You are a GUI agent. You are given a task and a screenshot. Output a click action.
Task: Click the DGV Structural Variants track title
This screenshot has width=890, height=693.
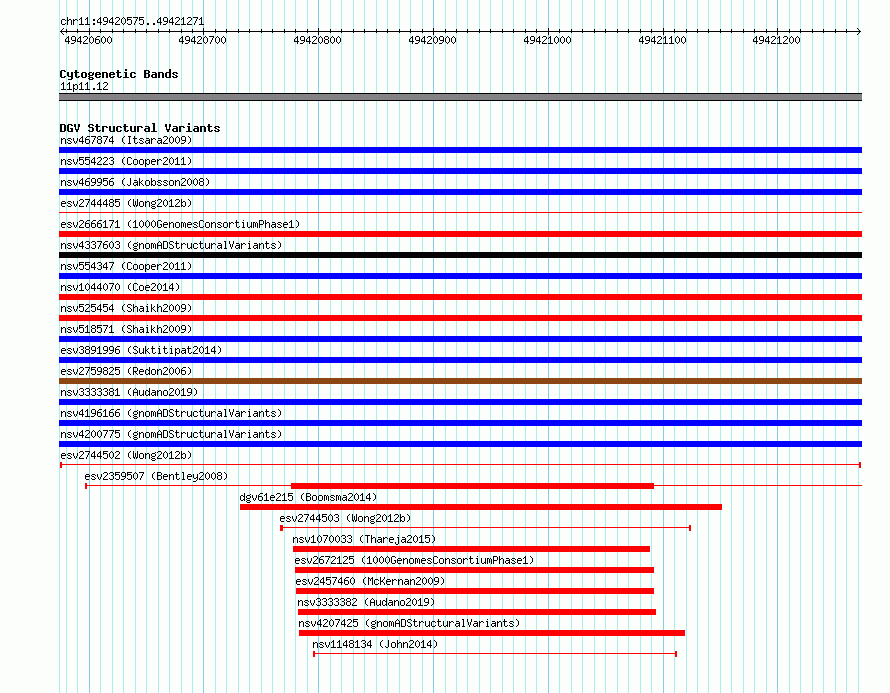pyautogui.click(x=140, y=128)
